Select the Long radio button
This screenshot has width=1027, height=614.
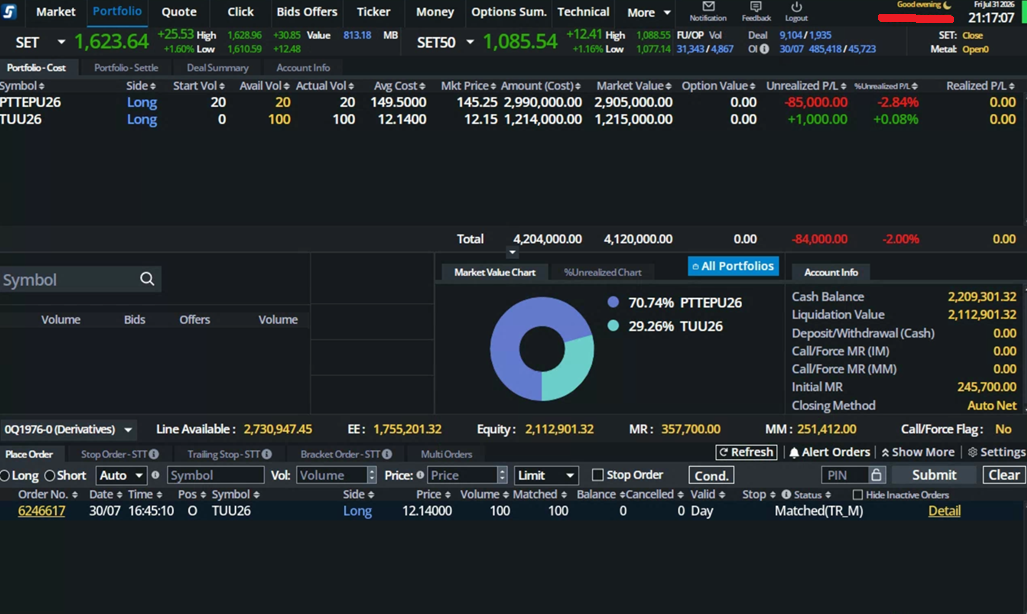[x=5, y=476]
